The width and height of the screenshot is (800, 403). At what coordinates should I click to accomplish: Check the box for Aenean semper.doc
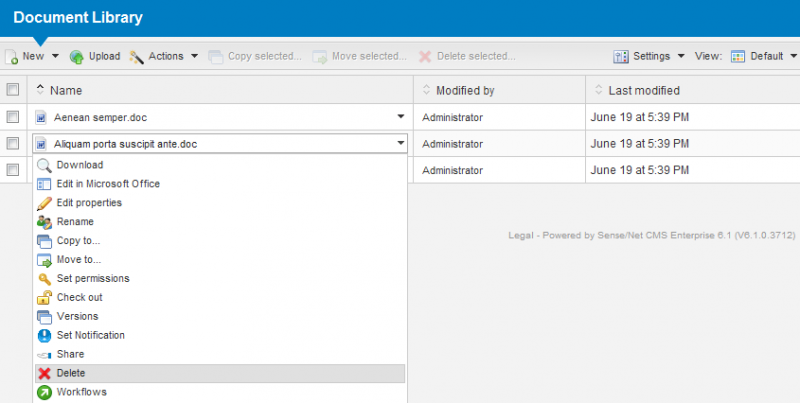(x=13, y=117)
